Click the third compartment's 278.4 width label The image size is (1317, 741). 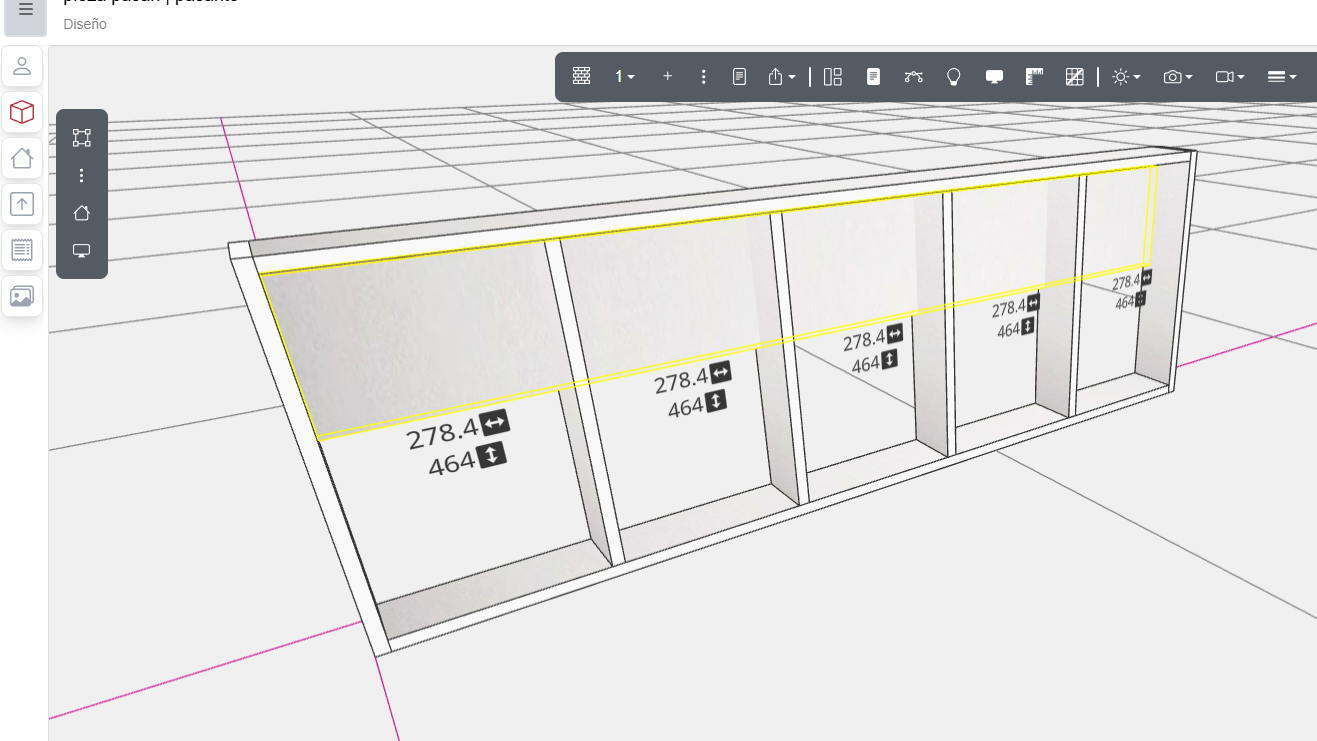coord(872,338)
